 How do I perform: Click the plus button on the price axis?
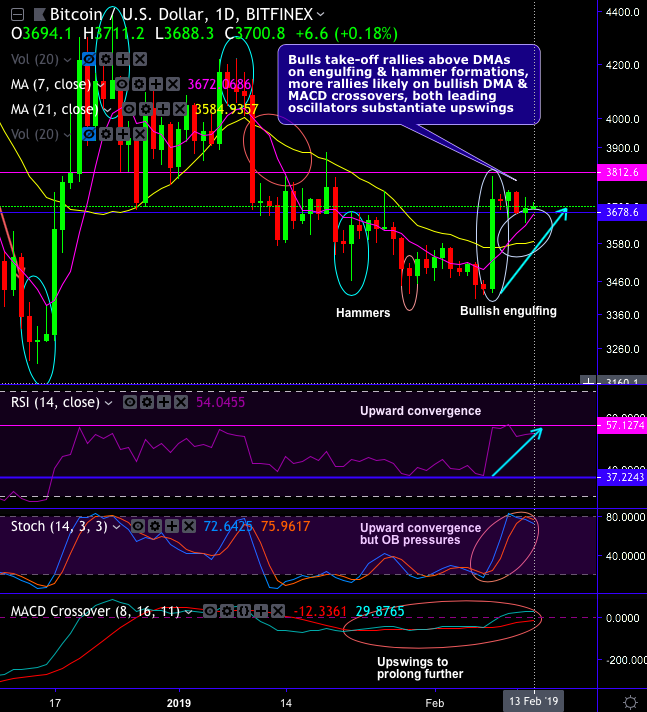[588, 381]
